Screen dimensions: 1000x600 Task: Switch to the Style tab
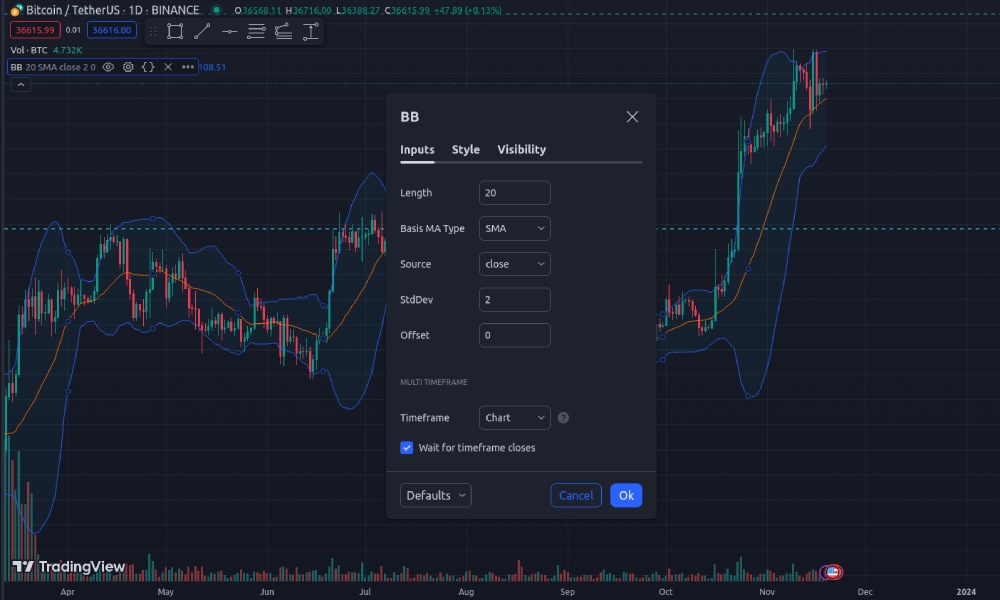tap(466, 149)
